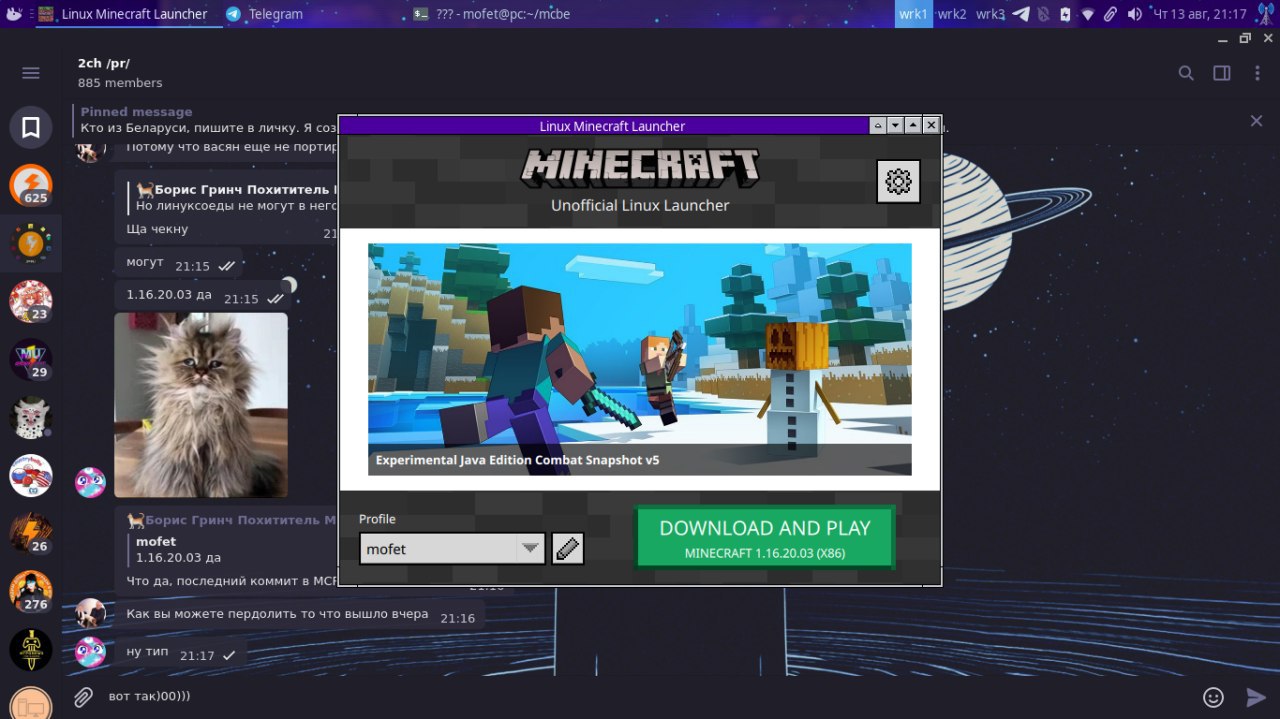
Task: Open the cat photo in chat
Action: (x=201, y=405)
